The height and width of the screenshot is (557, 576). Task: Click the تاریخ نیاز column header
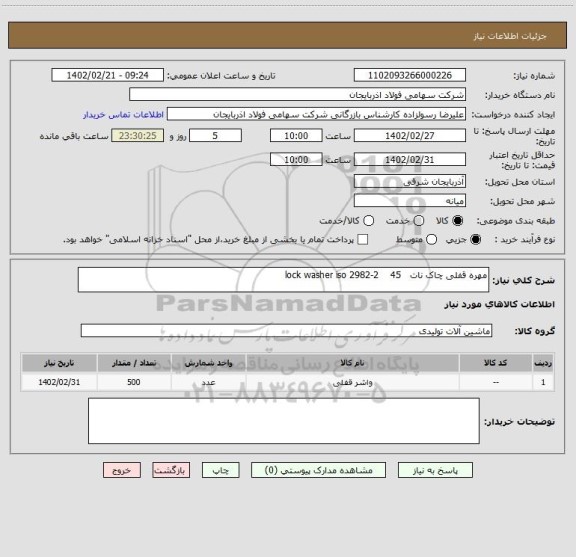click(x=59, y=363)
